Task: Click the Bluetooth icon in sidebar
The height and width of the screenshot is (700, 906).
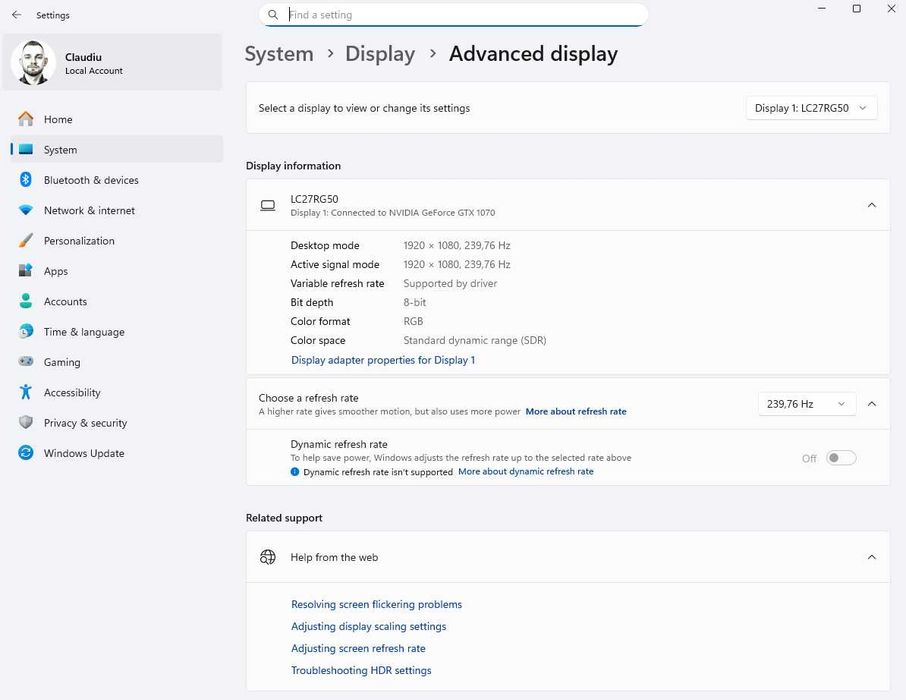Action: [25, 180]
